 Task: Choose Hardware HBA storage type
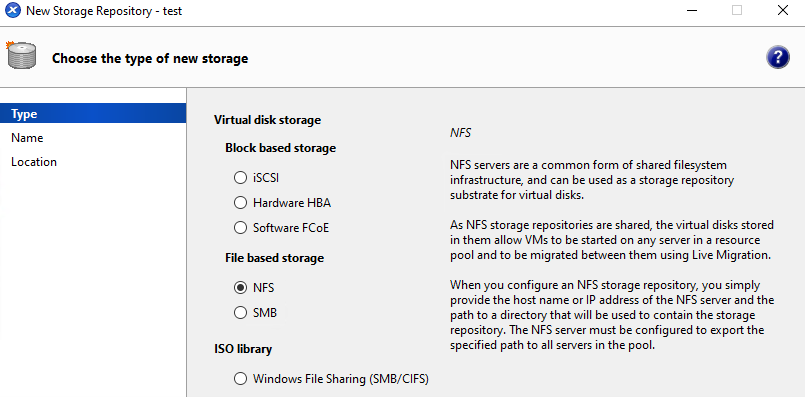(240, 203)
